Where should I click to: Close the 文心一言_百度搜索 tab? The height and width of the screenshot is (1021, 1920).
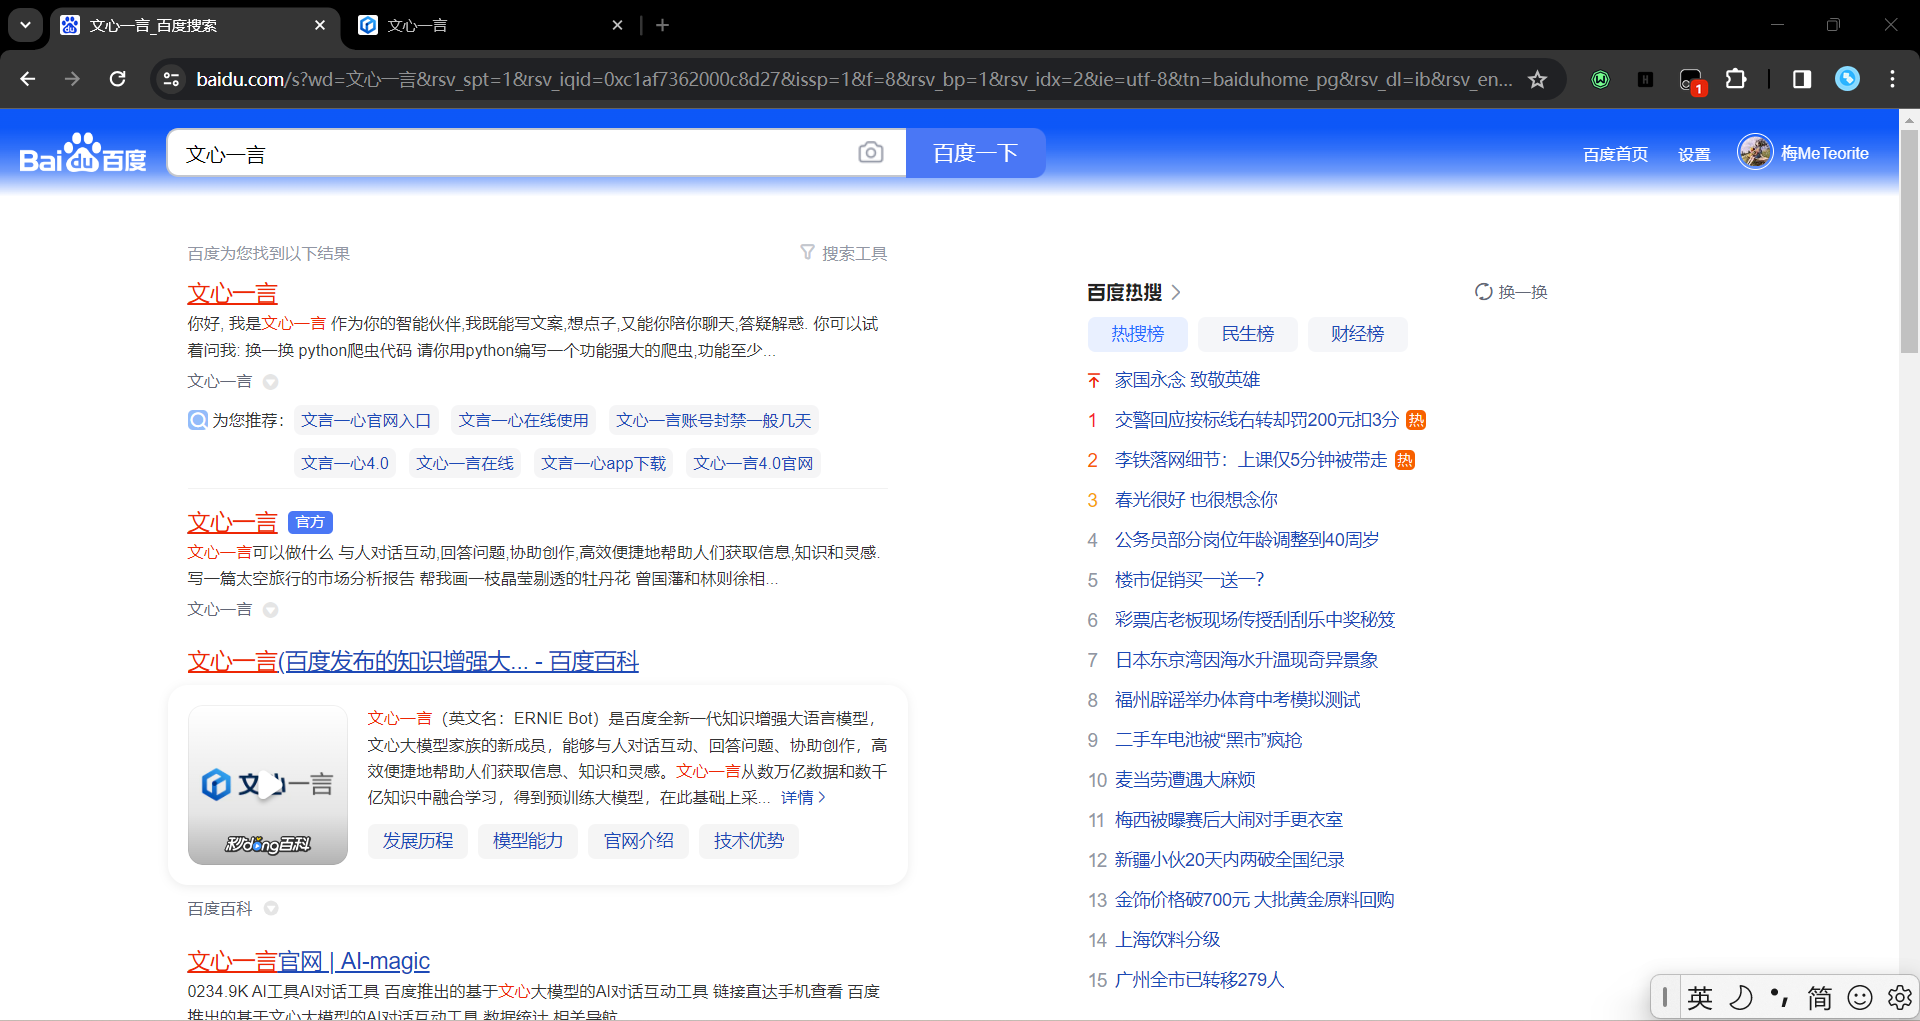click(320, 25)
